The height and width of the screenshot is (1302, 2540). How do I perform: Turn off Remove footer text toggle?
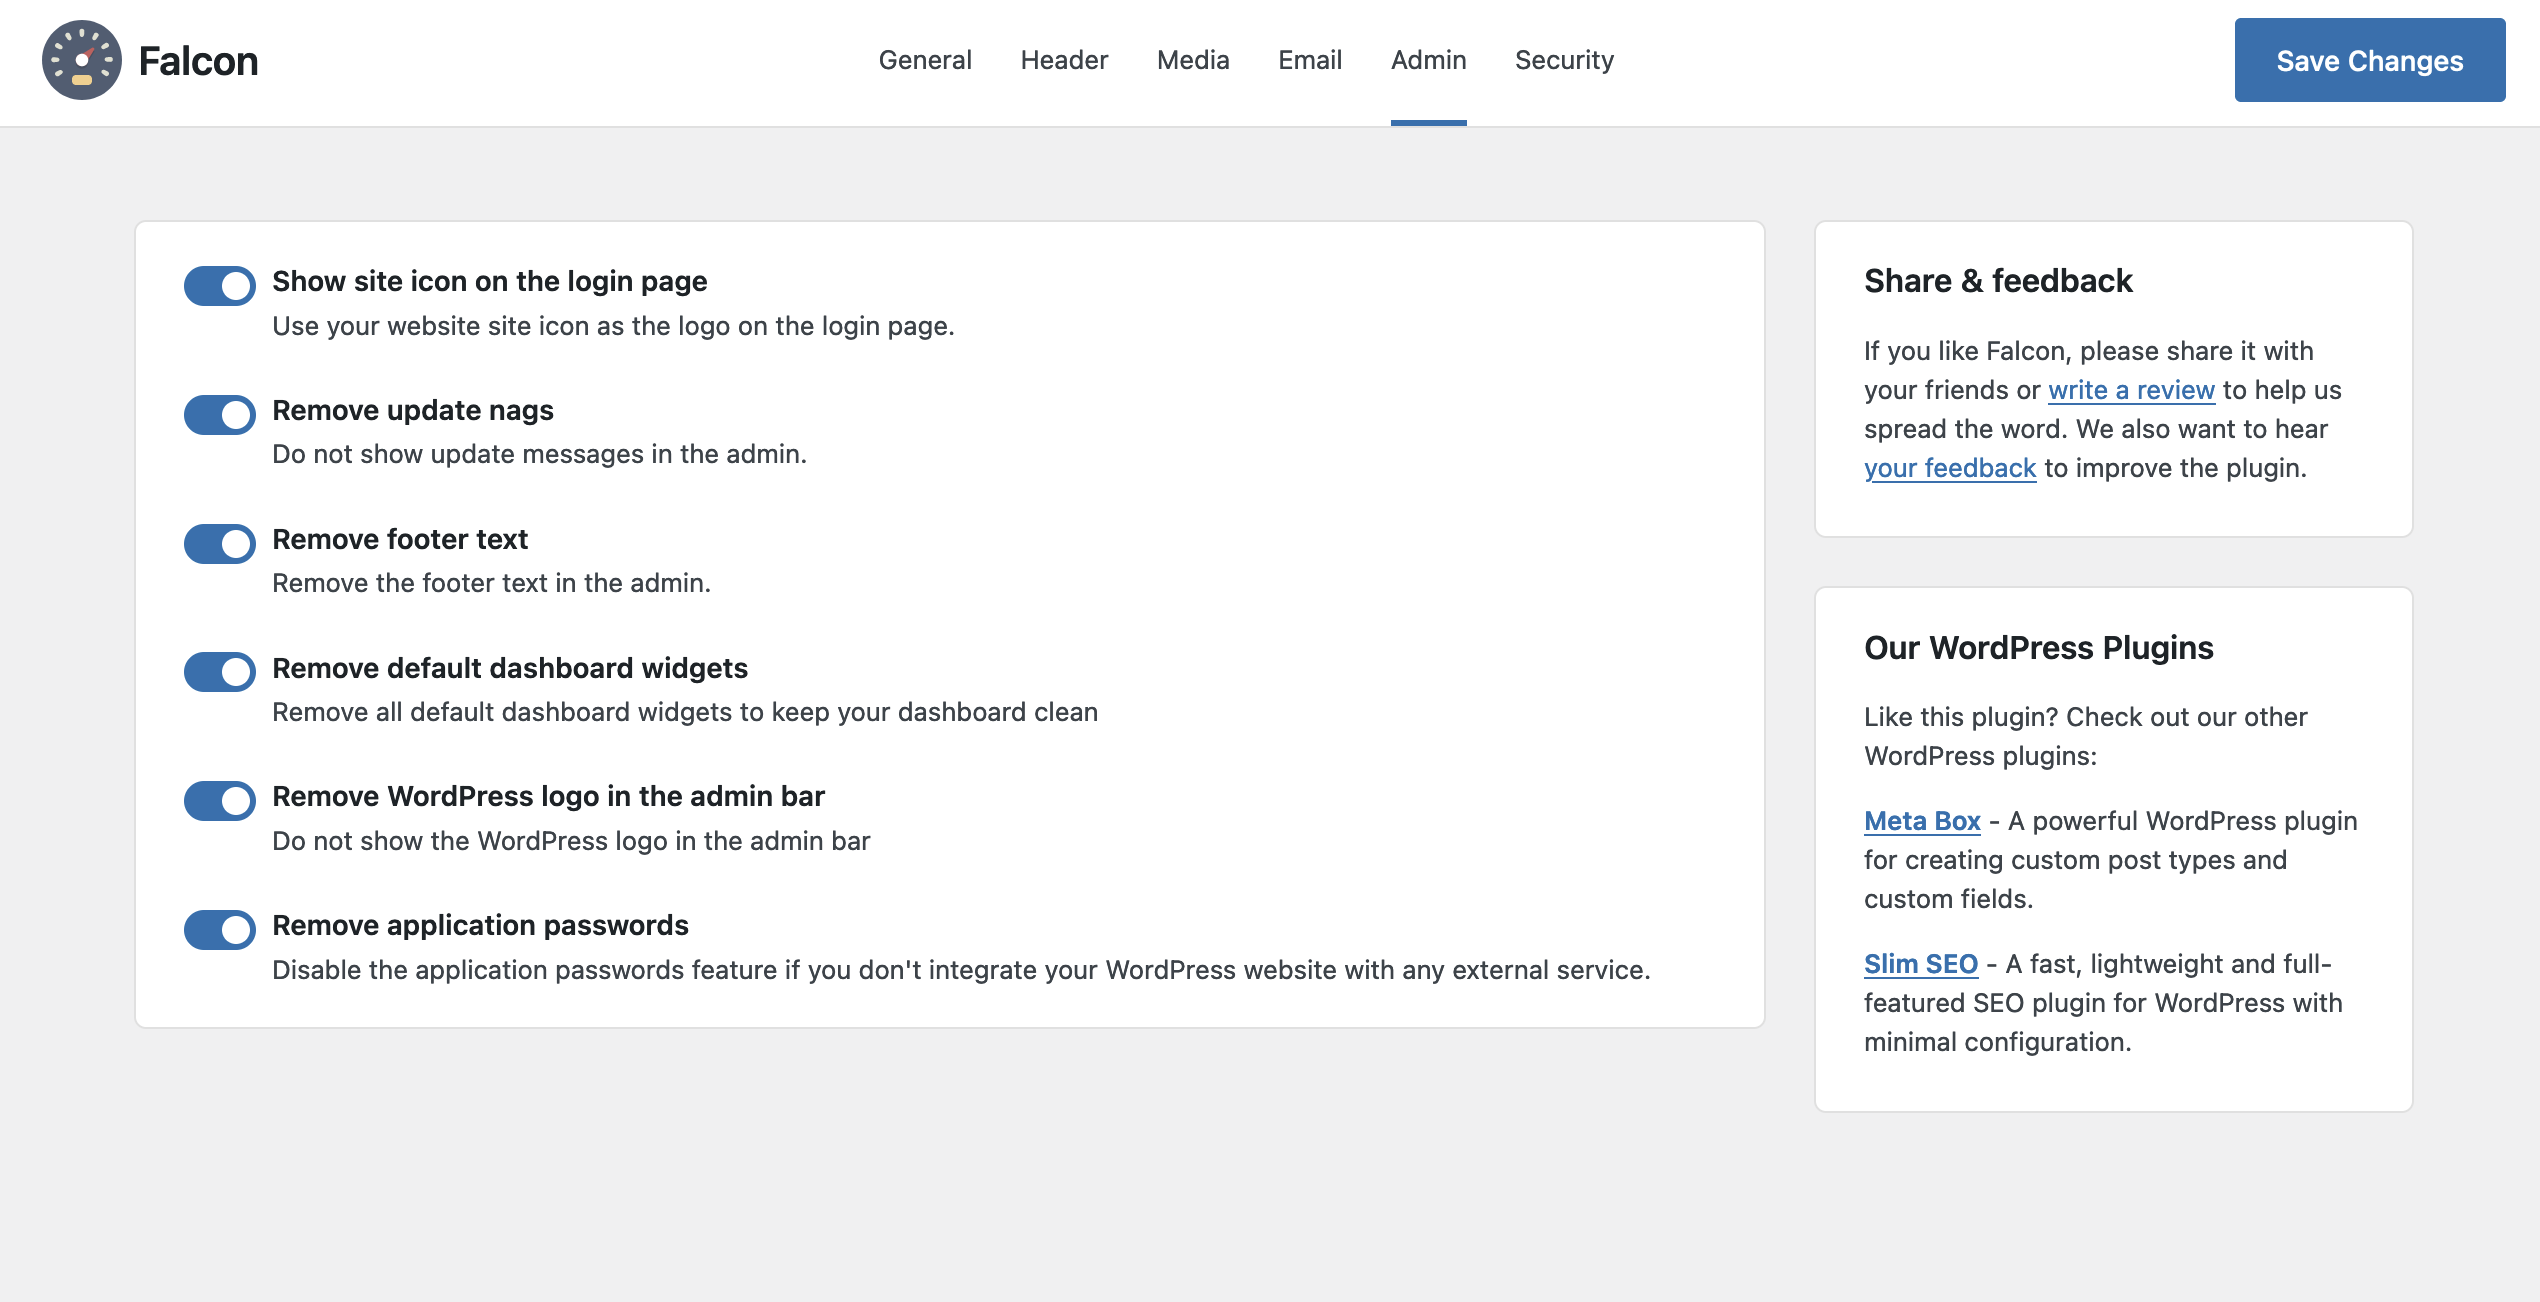[x=219, y=543]
